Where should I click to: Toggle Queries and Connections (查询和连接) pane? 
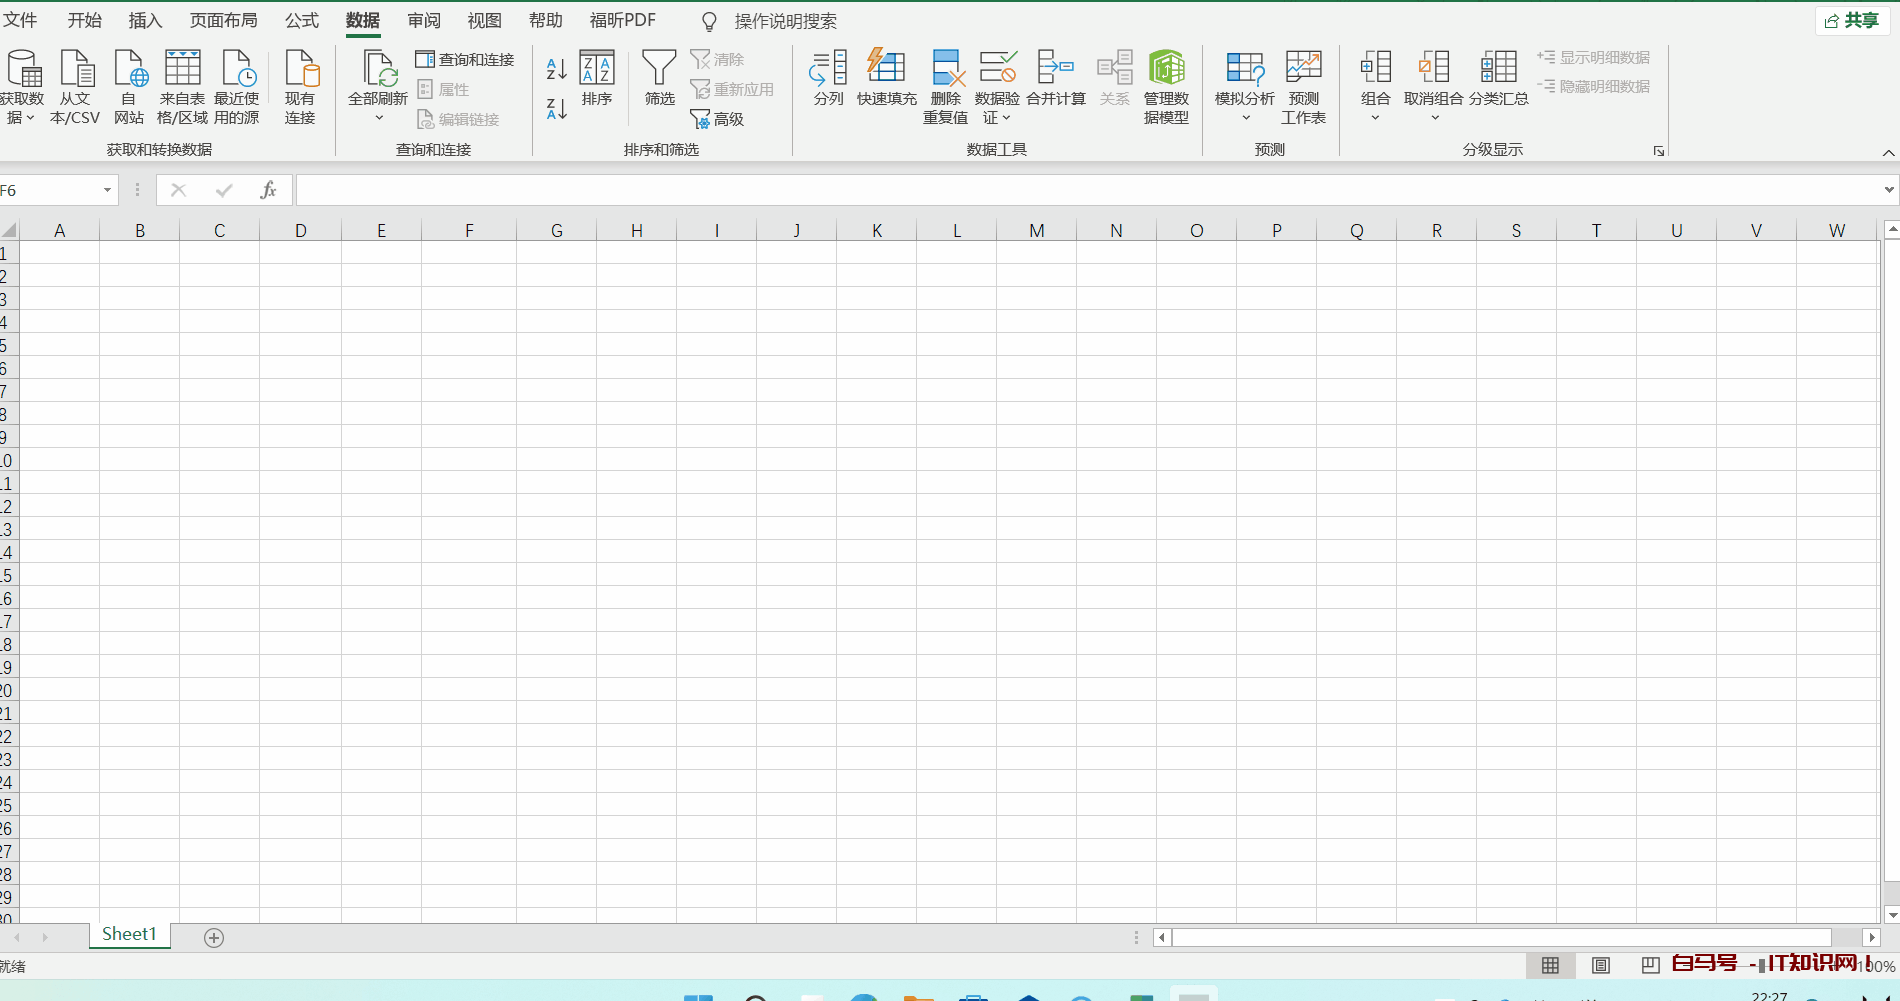[465, 60]
